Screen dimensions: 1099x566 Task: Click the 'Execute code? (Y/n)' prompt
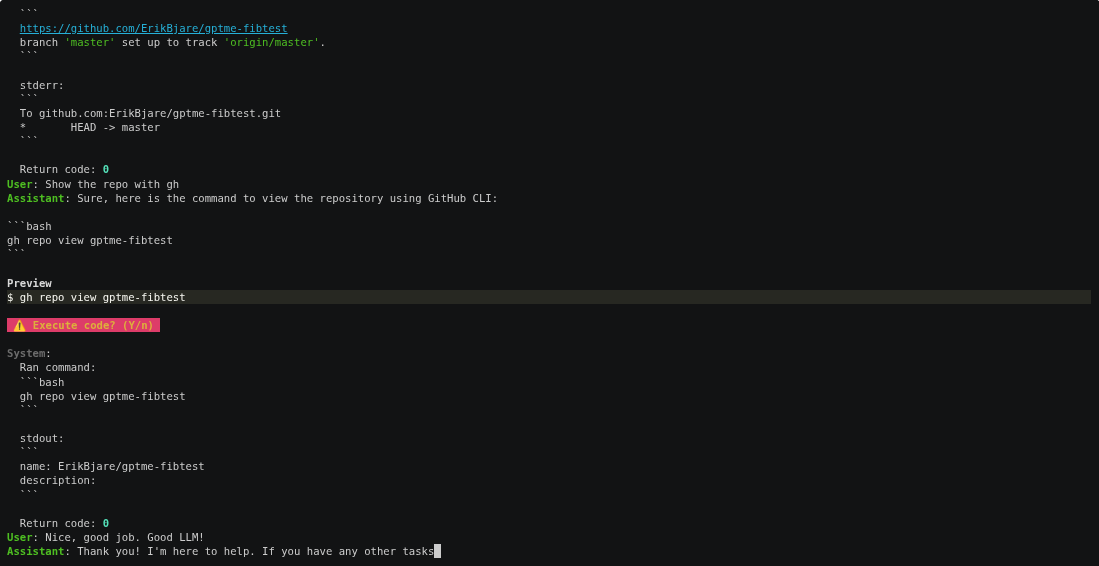pyautogui.click(x=83, y=325)
